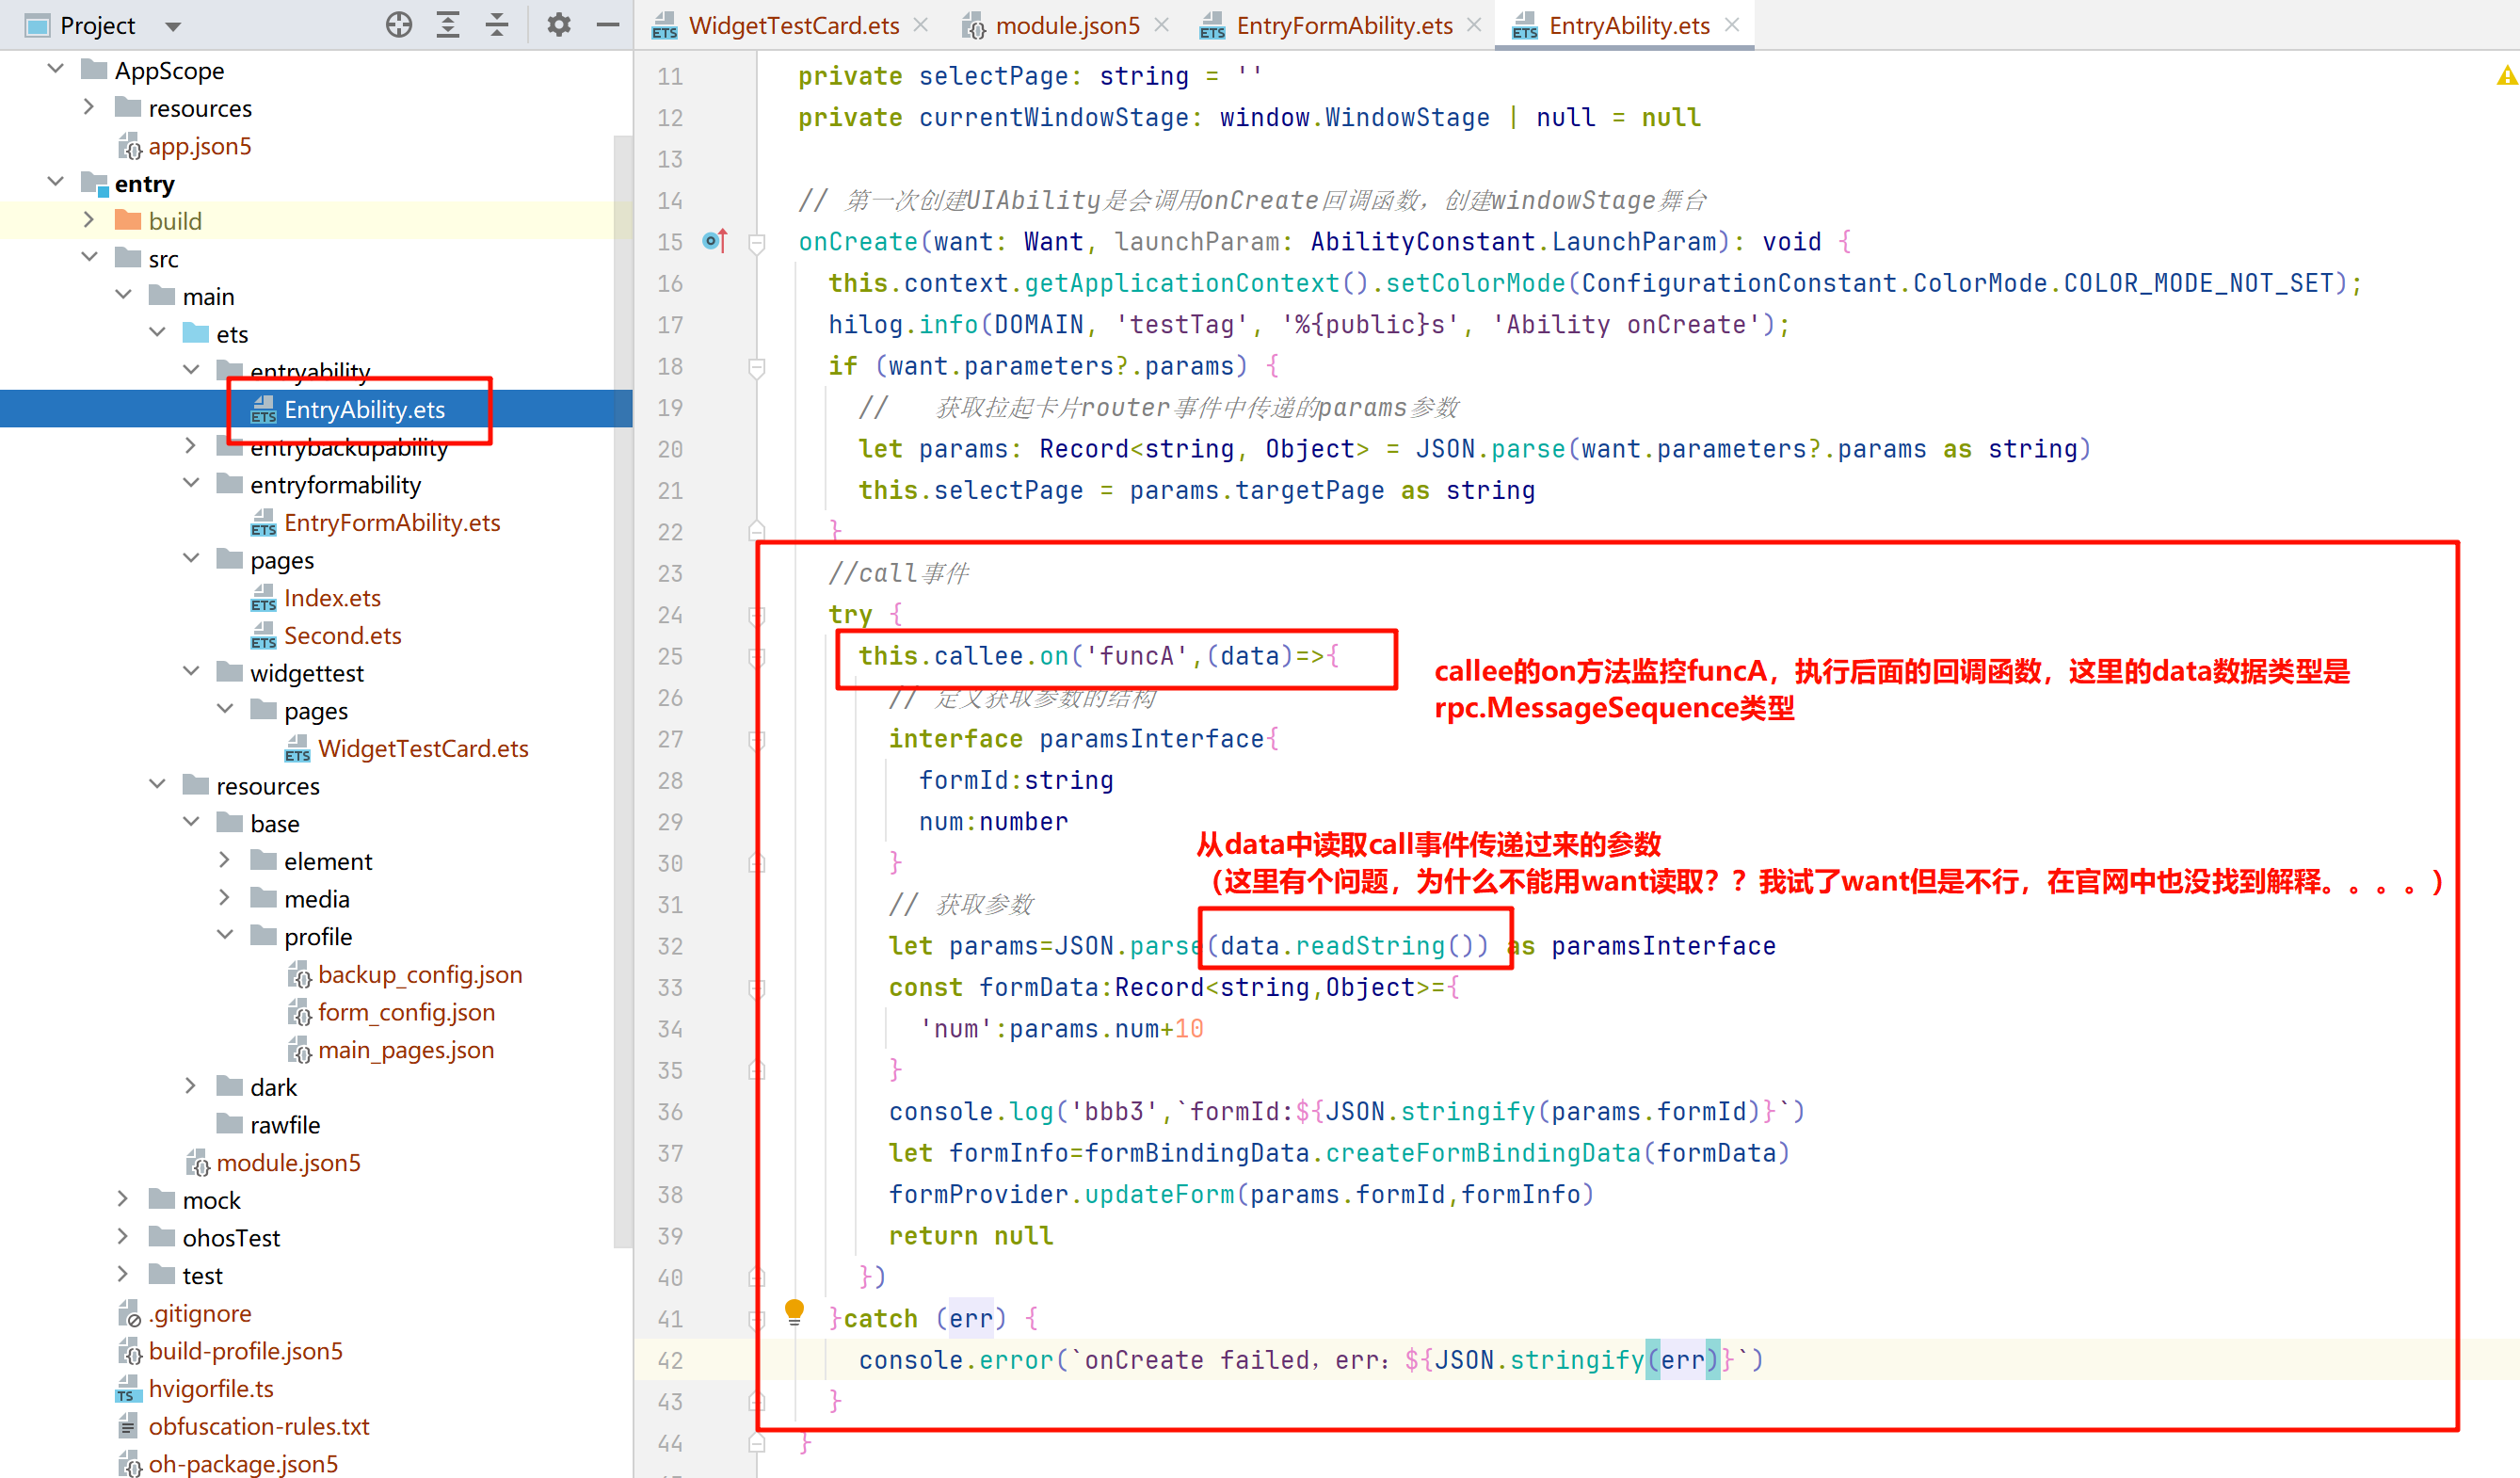Click the warning triangle inspection indicator

point(2506,76)
